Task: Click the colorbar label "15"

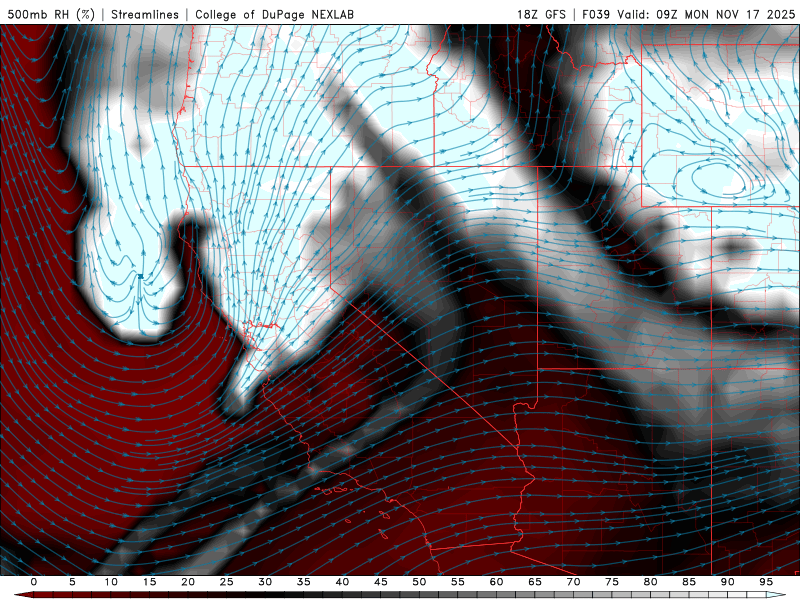Action: tap(149, 582)
